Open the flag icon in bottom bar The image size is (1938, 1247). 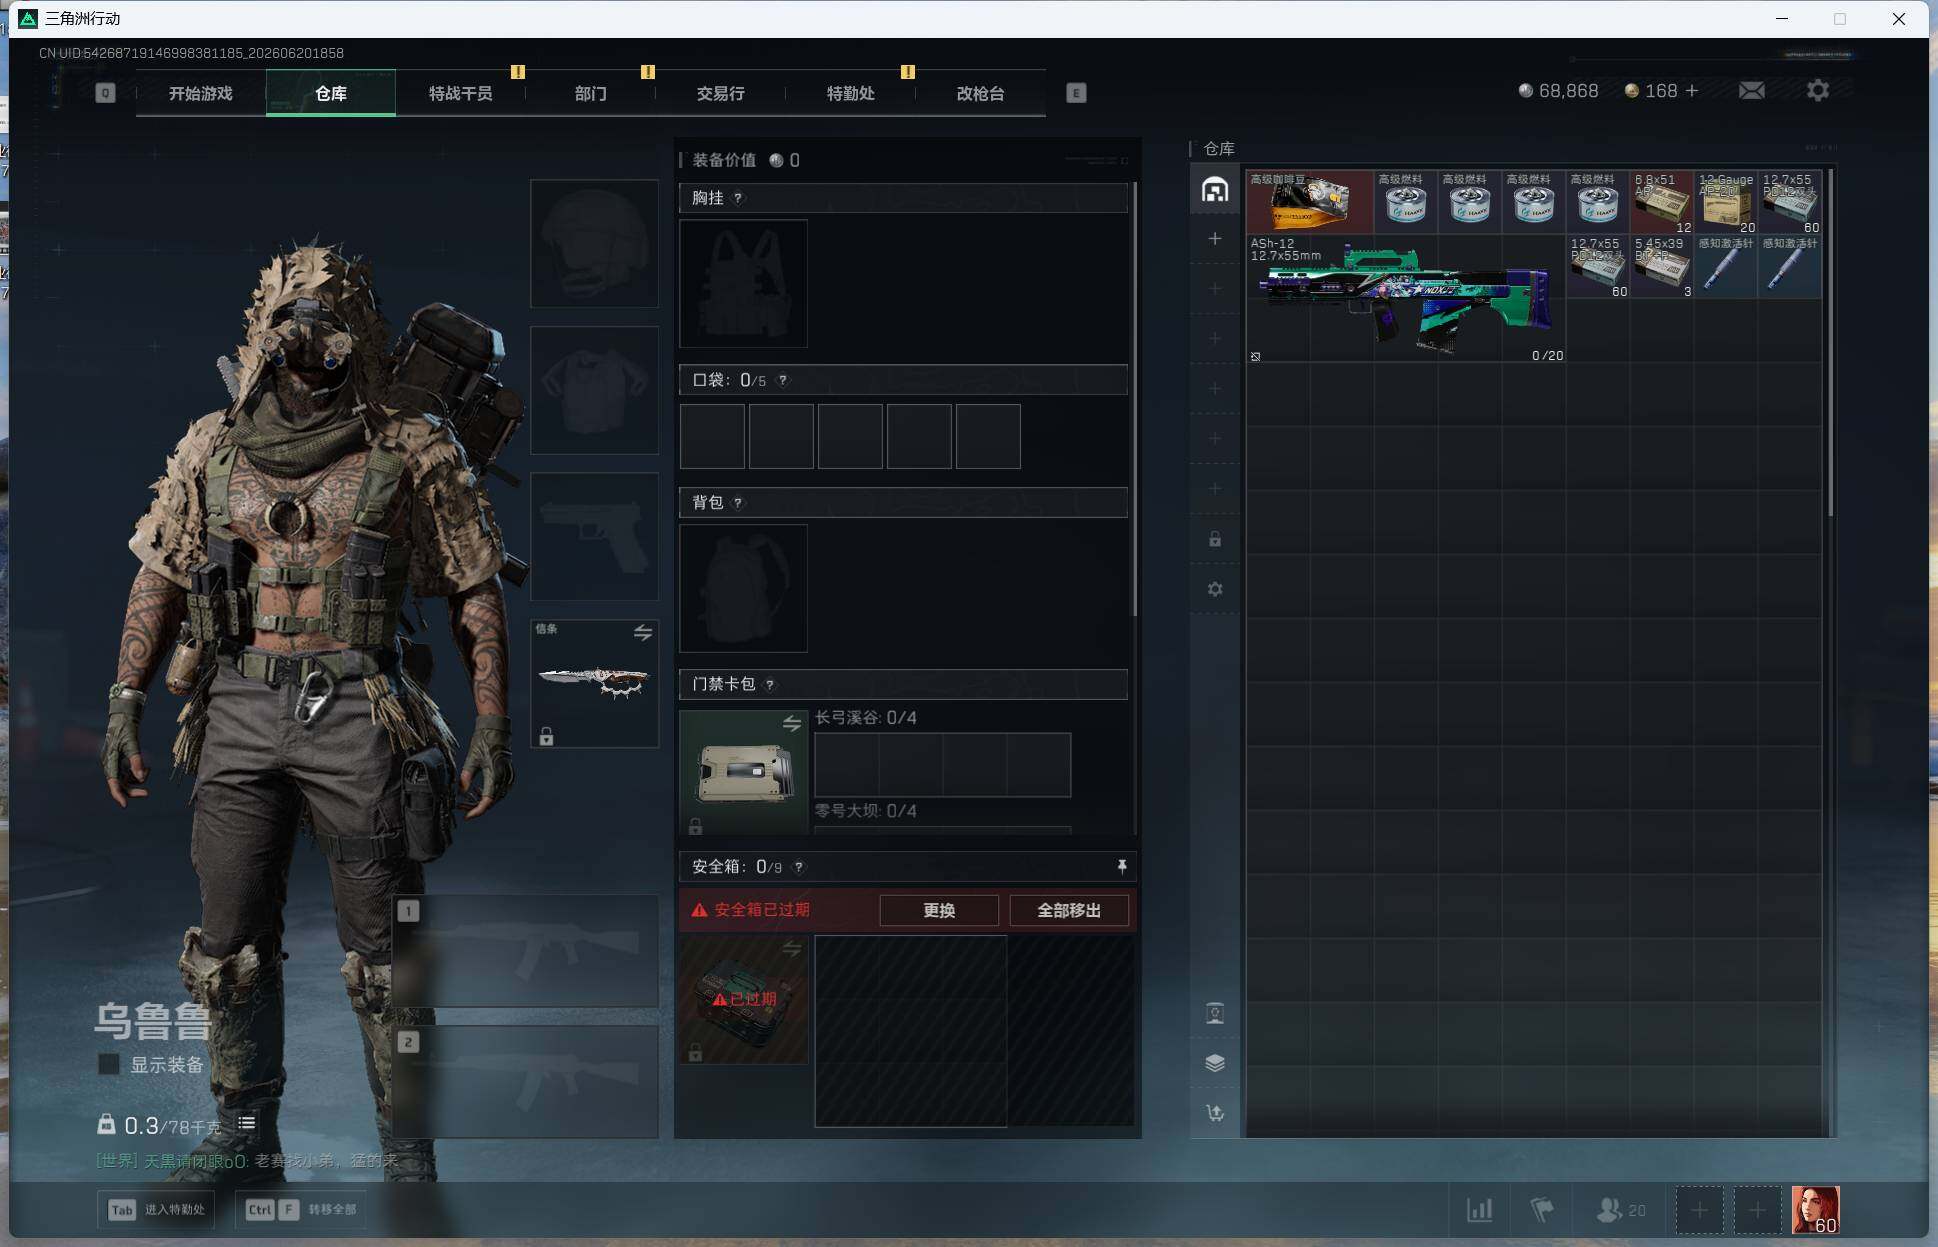(x=1541, y=1210)
